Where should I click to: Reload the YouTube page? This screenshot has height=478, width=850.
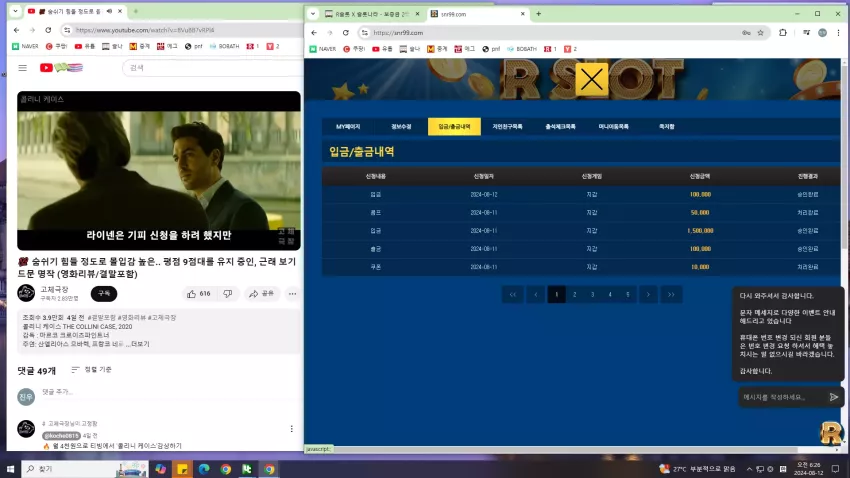[x=48, y=30]
